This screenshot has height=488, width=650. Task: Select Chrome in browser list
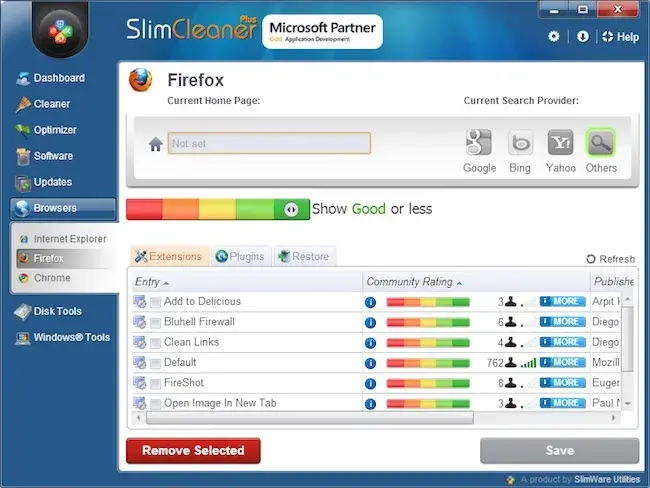pos(45,278)
